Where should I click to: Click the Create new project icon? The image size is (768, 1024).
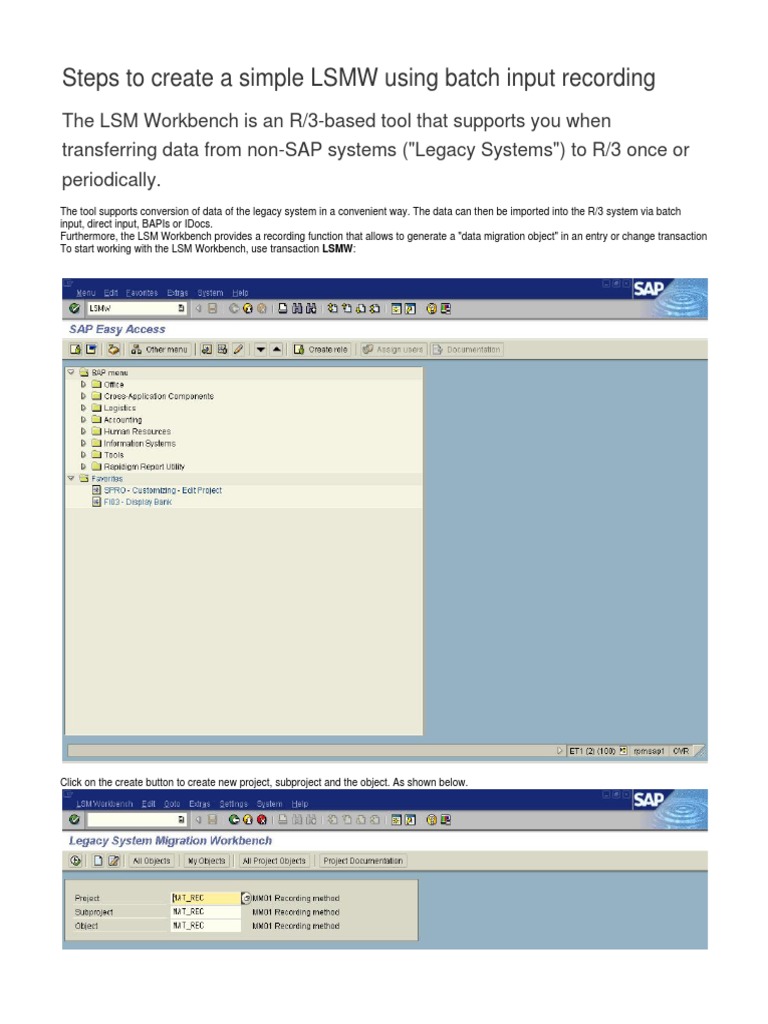99,860
